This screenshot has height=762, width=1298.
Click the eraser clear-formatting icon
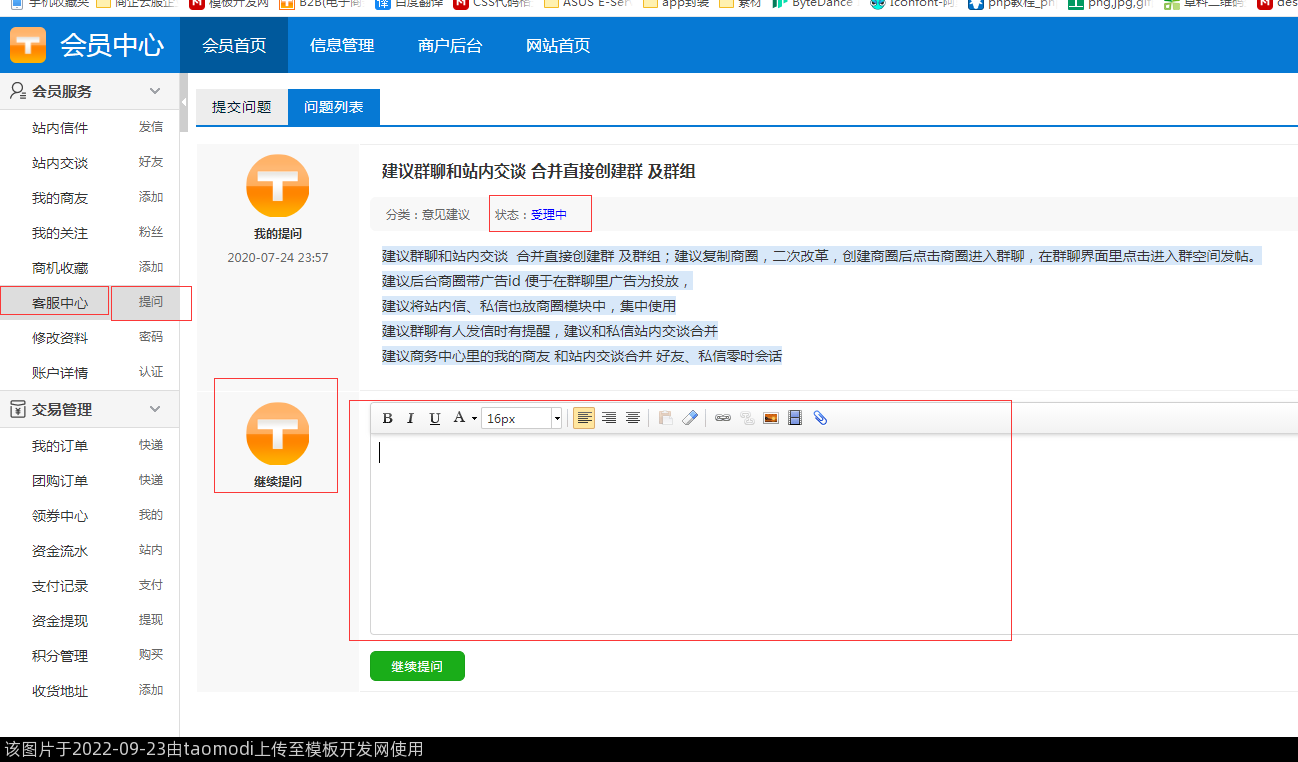pos(690,418)
